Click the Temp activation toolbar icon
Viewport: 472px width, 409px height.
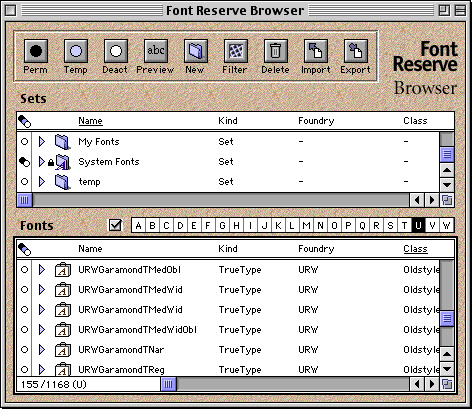coord(76,51)
